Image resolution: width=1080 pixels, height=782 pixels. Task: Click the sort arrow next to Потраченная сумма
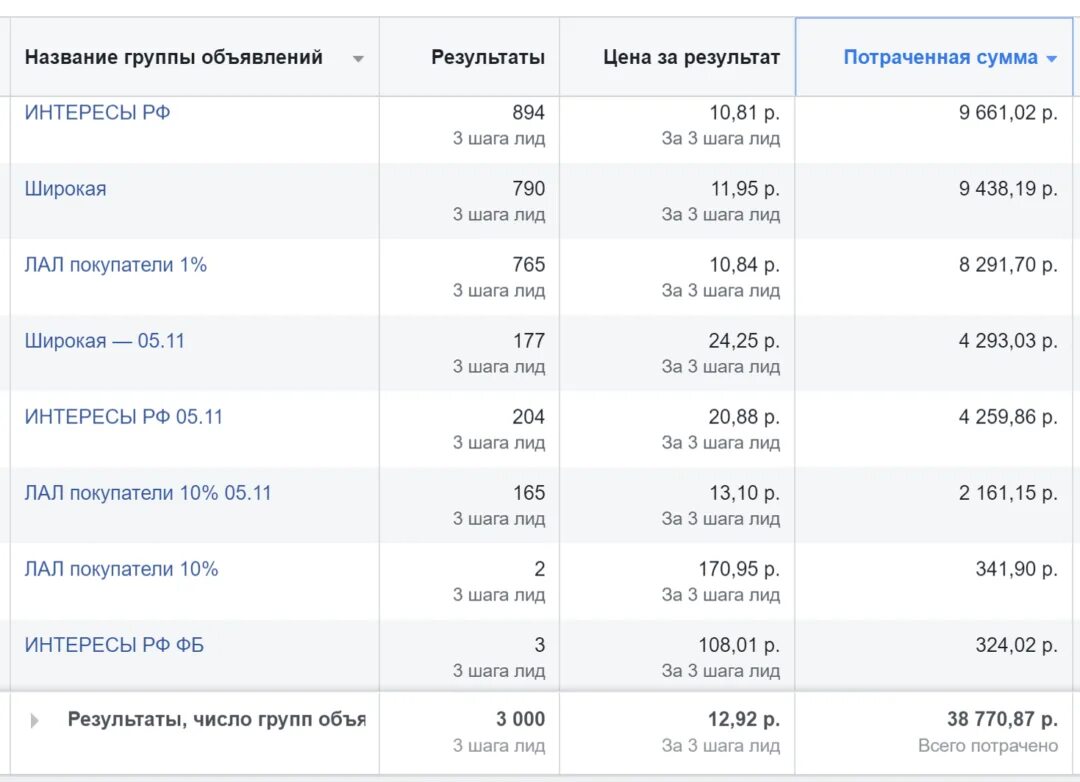pyautogui.click(x=1051, y=59)
